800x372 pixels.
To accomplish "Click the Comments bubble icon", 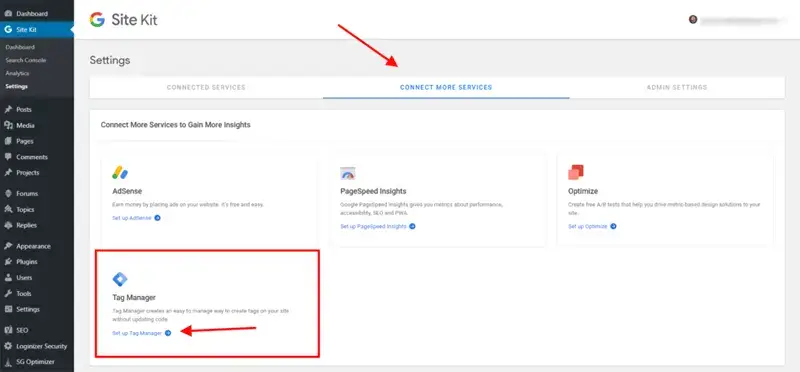I will click(8, 157).
